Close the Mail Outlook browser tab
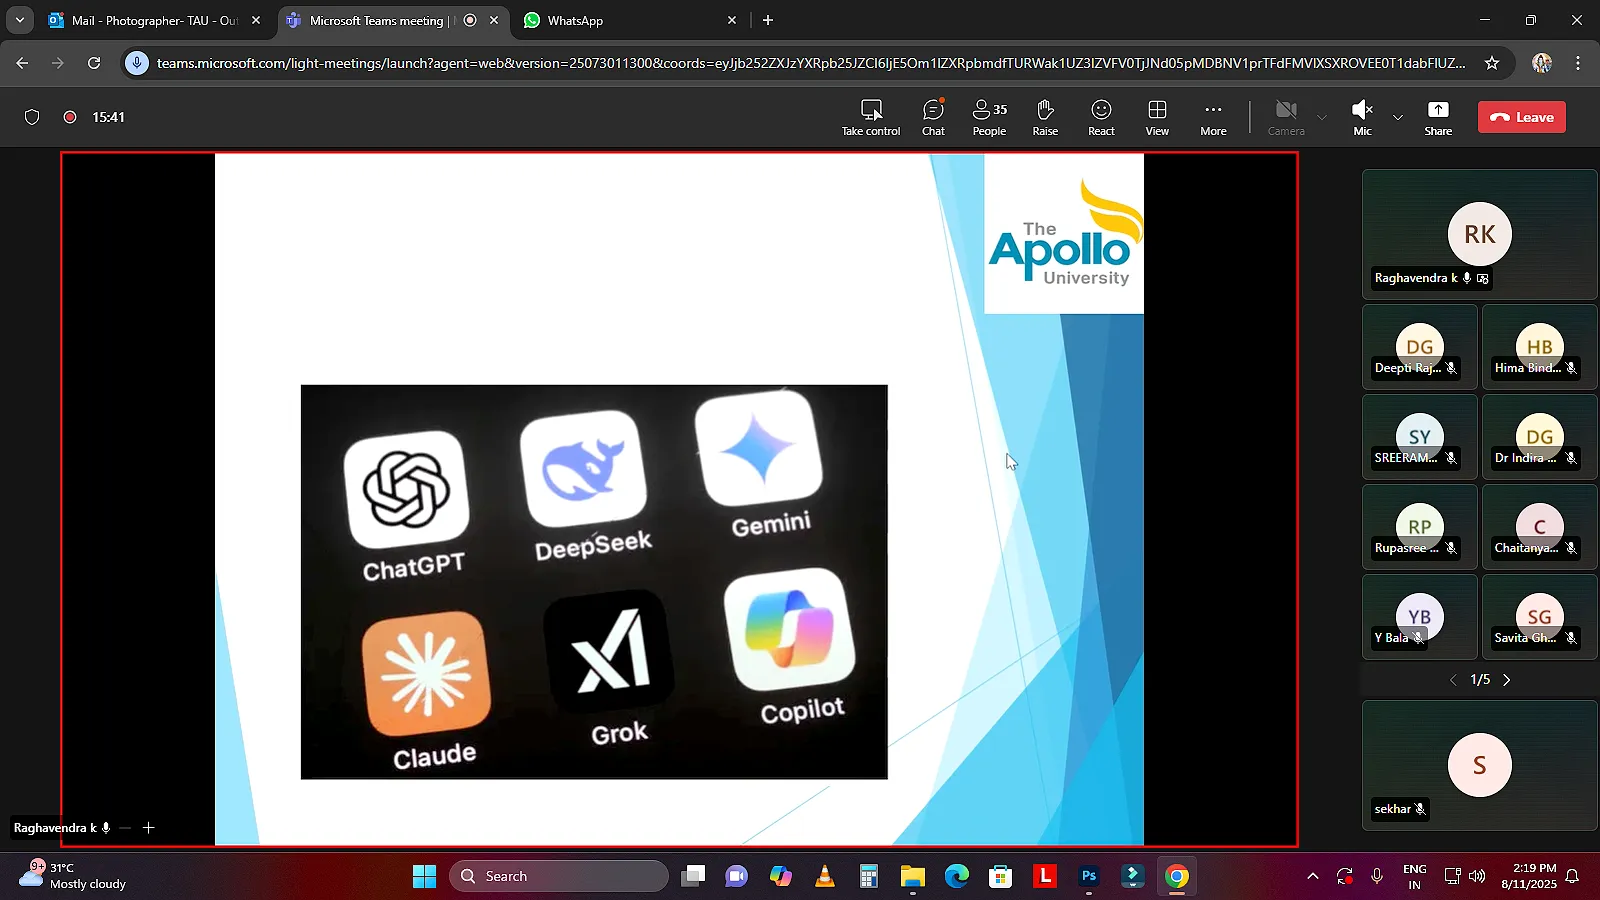1600x900 pixels. click(x=256, y=20)
